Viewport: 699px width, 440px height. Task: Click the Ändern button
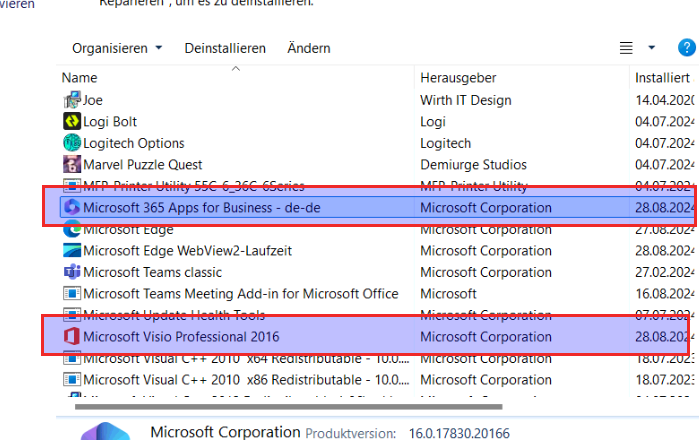tap(308, 48)
